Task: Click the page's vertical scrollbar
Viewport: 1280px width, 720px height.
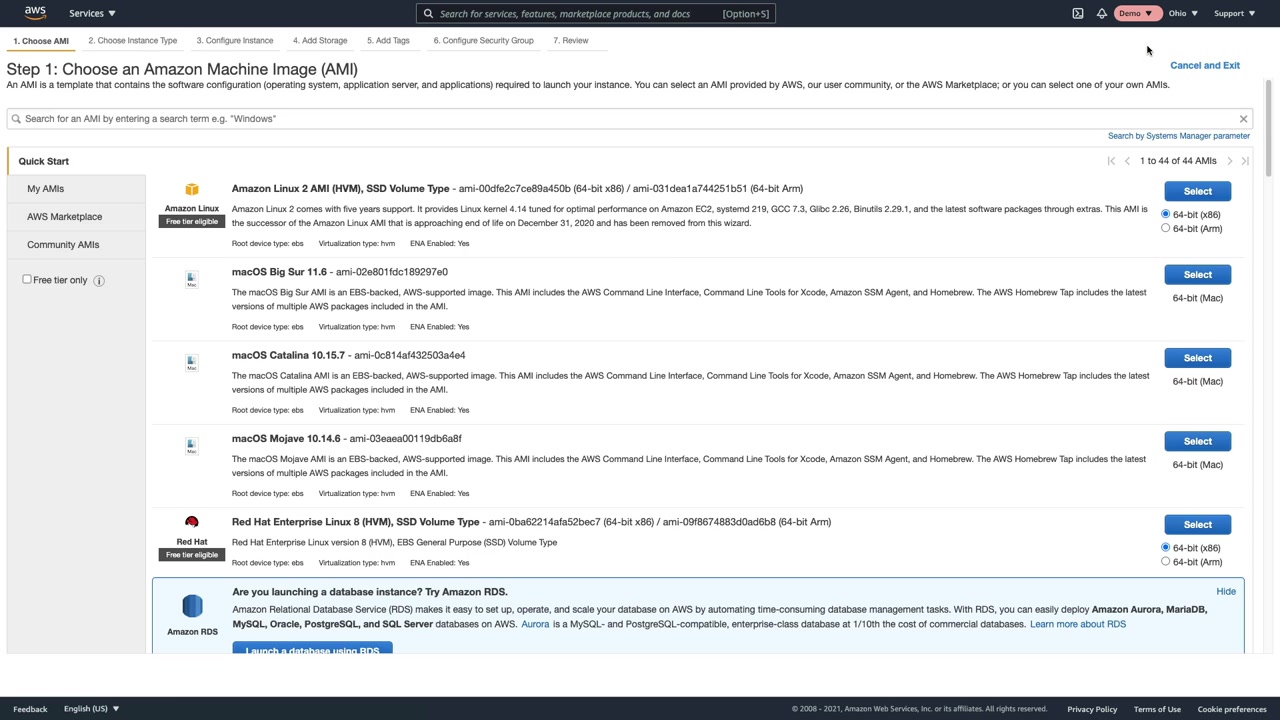Action: (1268, 130)
